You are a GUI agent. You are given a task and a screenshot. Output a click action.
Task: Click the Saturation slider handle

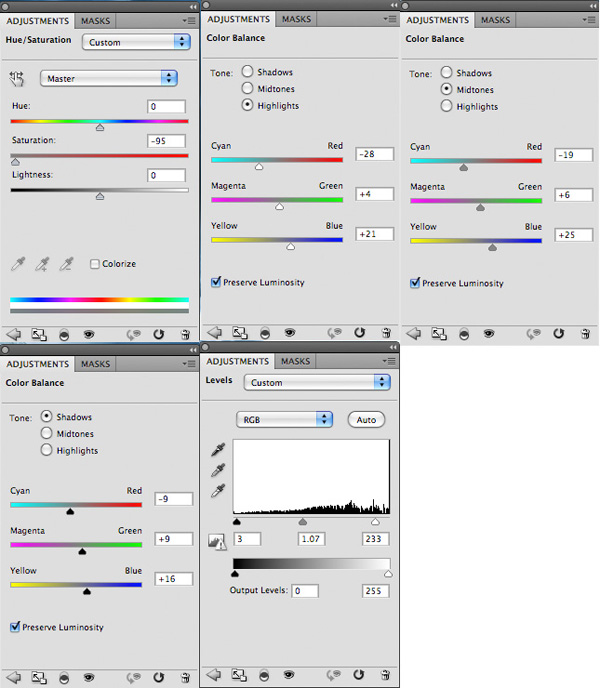(x=15, y=162)
